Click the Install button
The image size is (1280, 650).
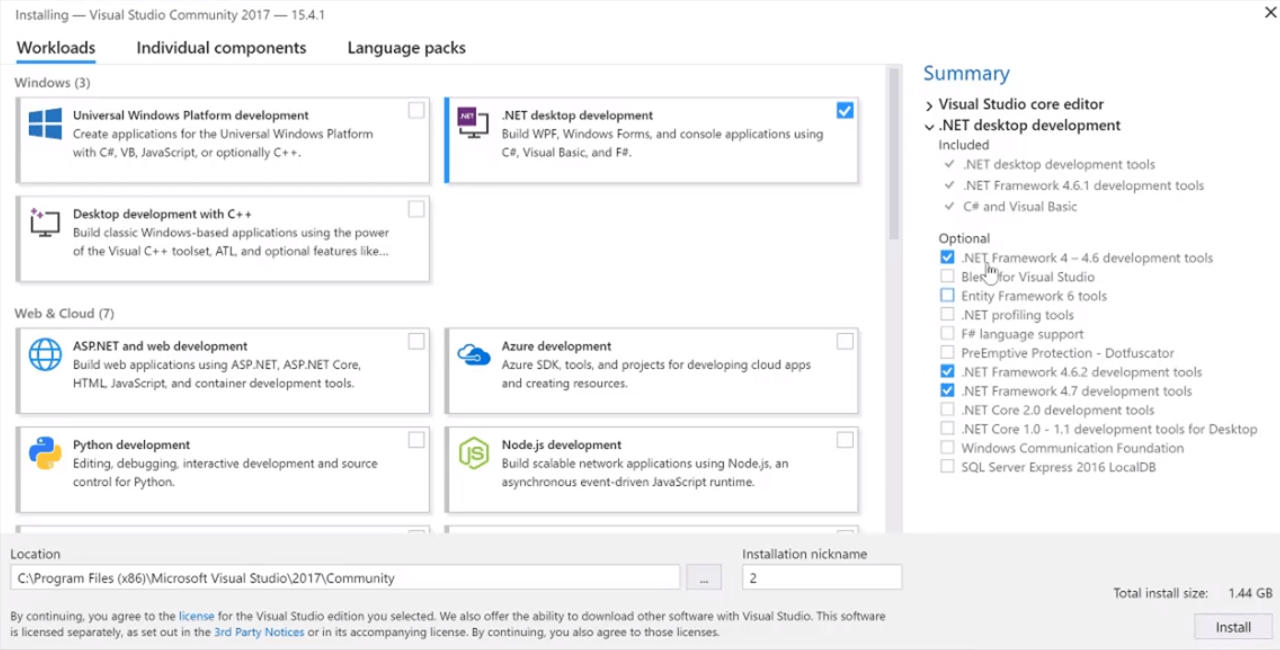point(1233,627)
